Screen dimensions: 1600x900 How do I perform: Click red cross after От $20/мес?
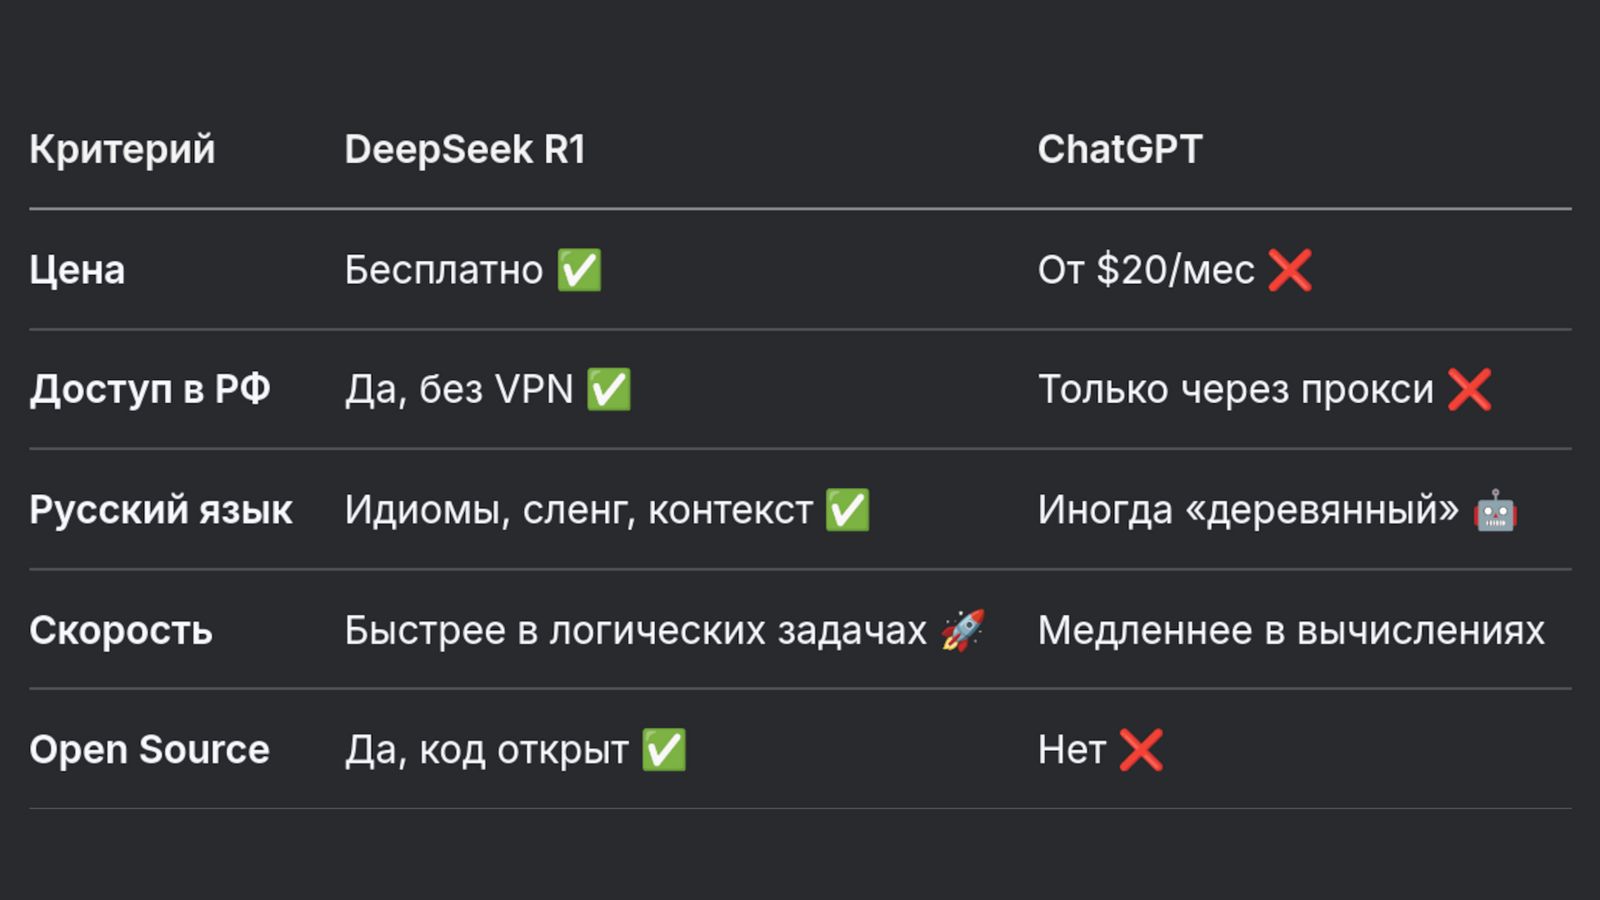point(1290,270)
